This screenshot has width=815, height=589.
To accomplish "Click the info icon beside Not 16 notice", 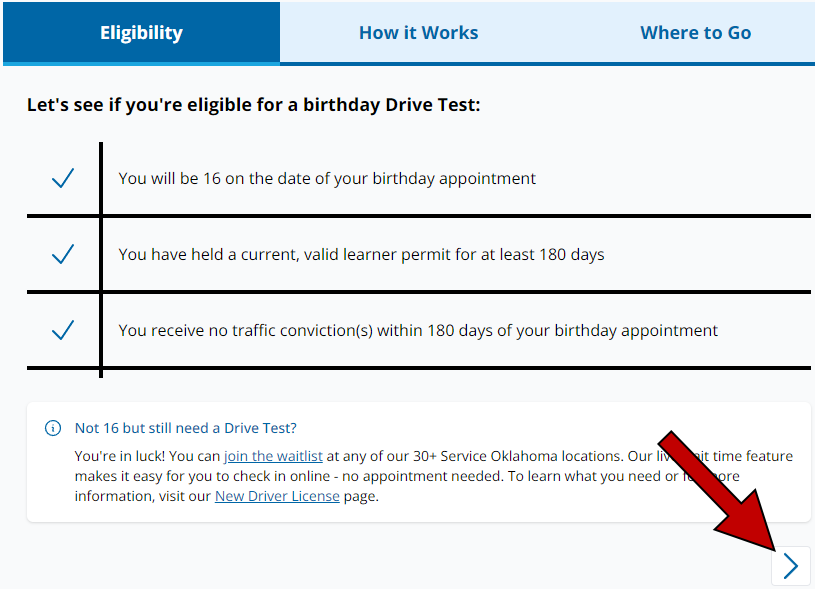I will click(53, 428).
